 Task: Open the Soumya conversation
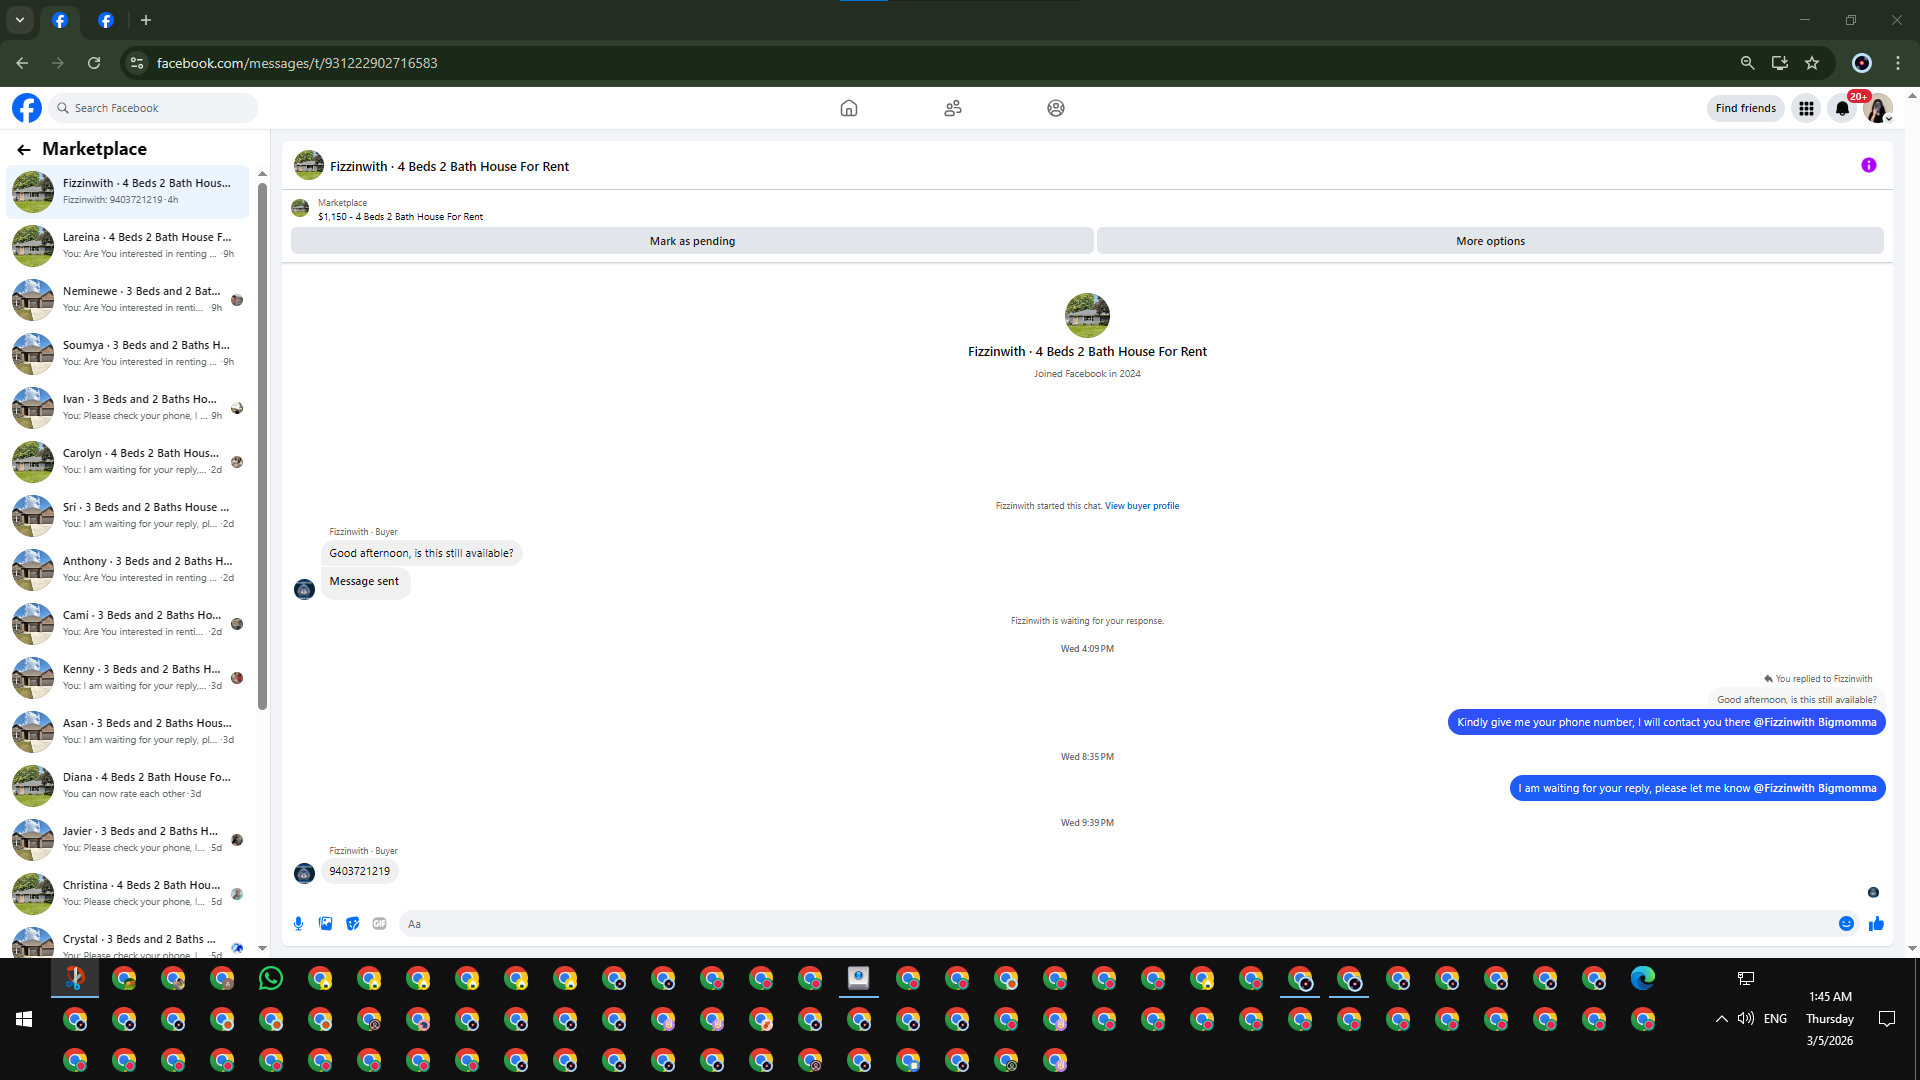pyautogui.click(x=128, y=354)
